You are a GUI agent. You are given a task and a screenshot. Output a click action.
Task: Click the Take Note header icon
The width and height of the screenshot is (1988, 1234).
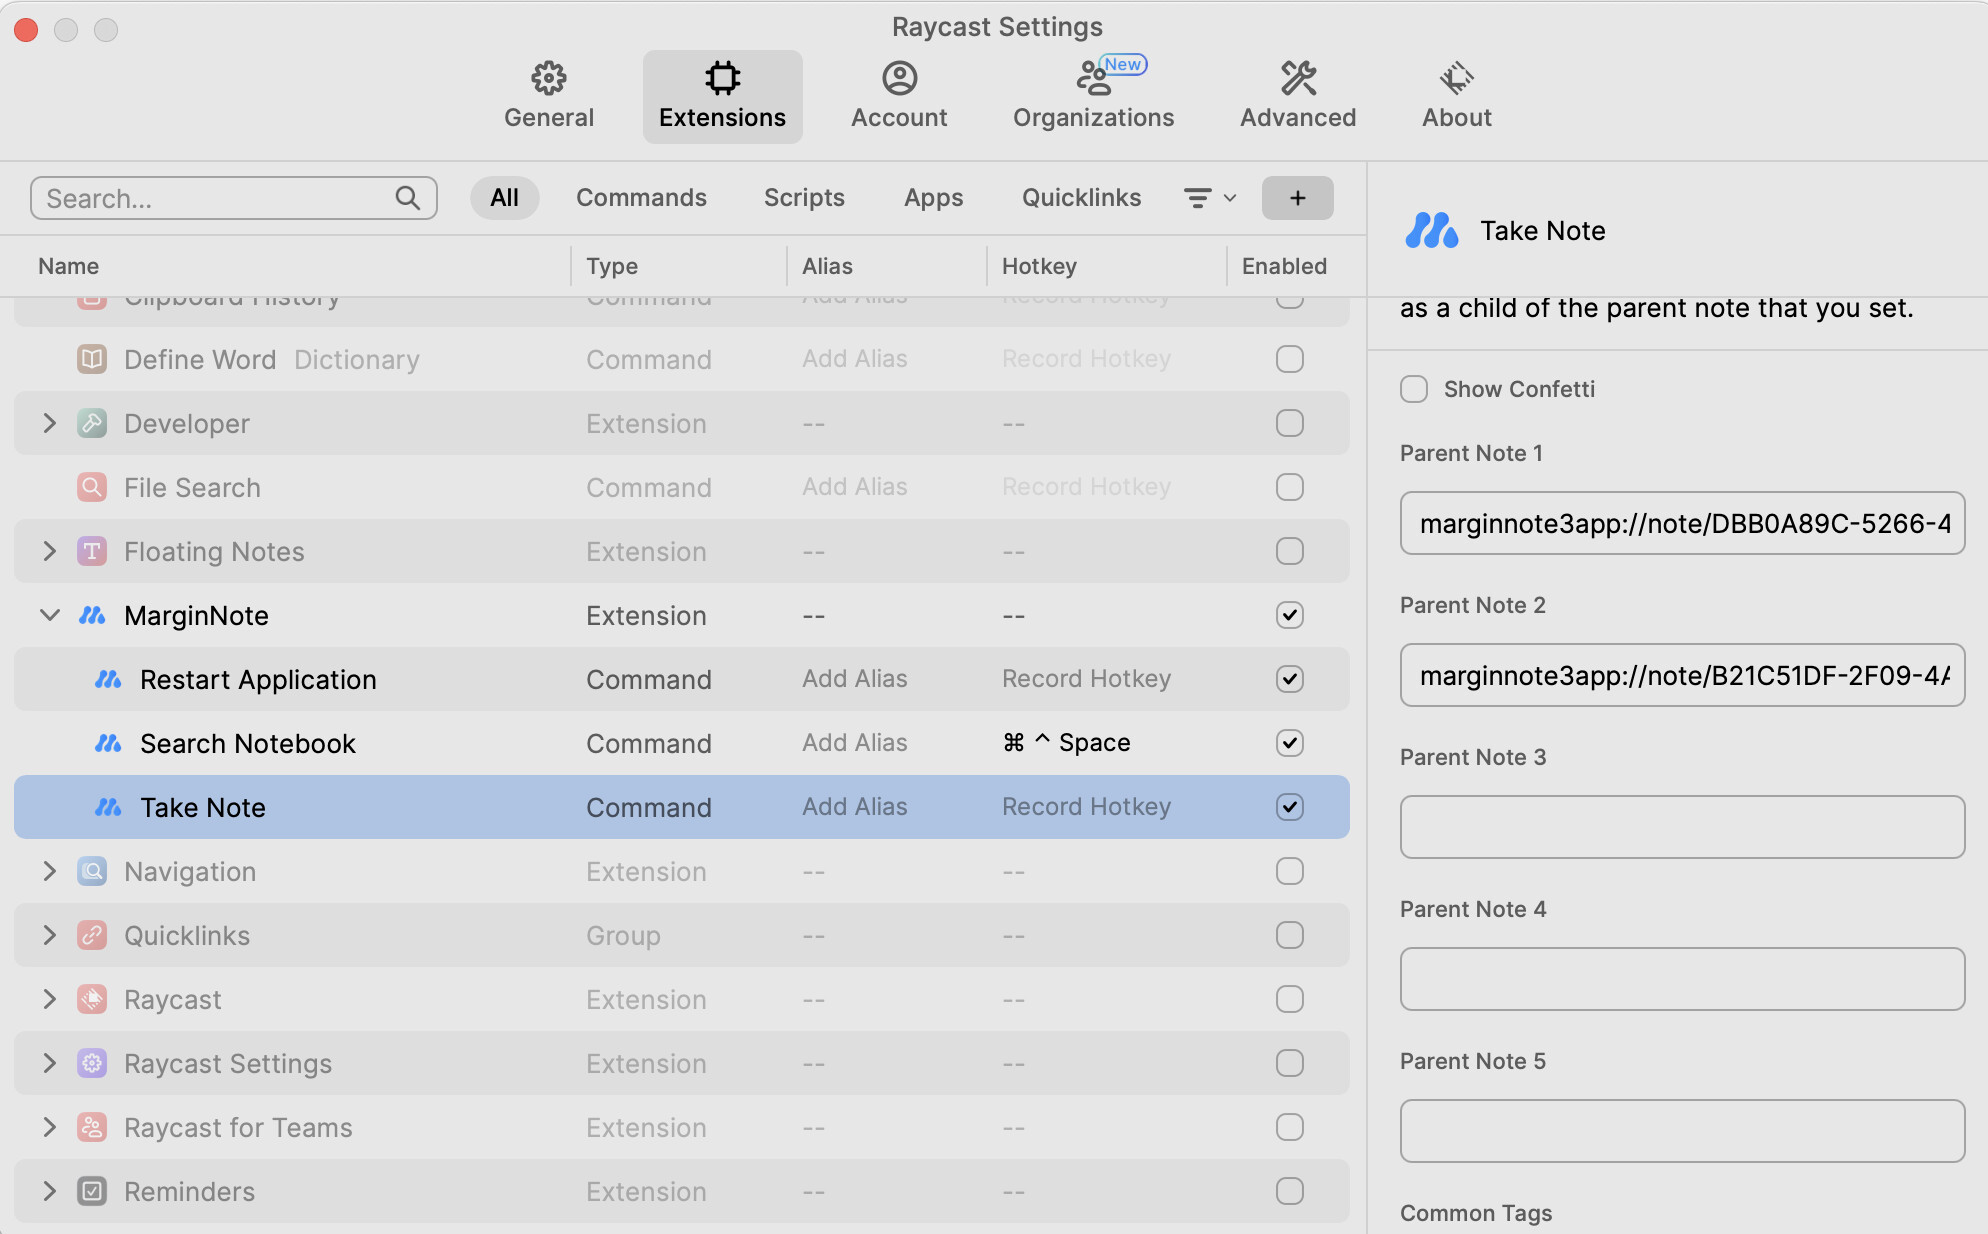pyautogui.click(x=1431, y=230)
